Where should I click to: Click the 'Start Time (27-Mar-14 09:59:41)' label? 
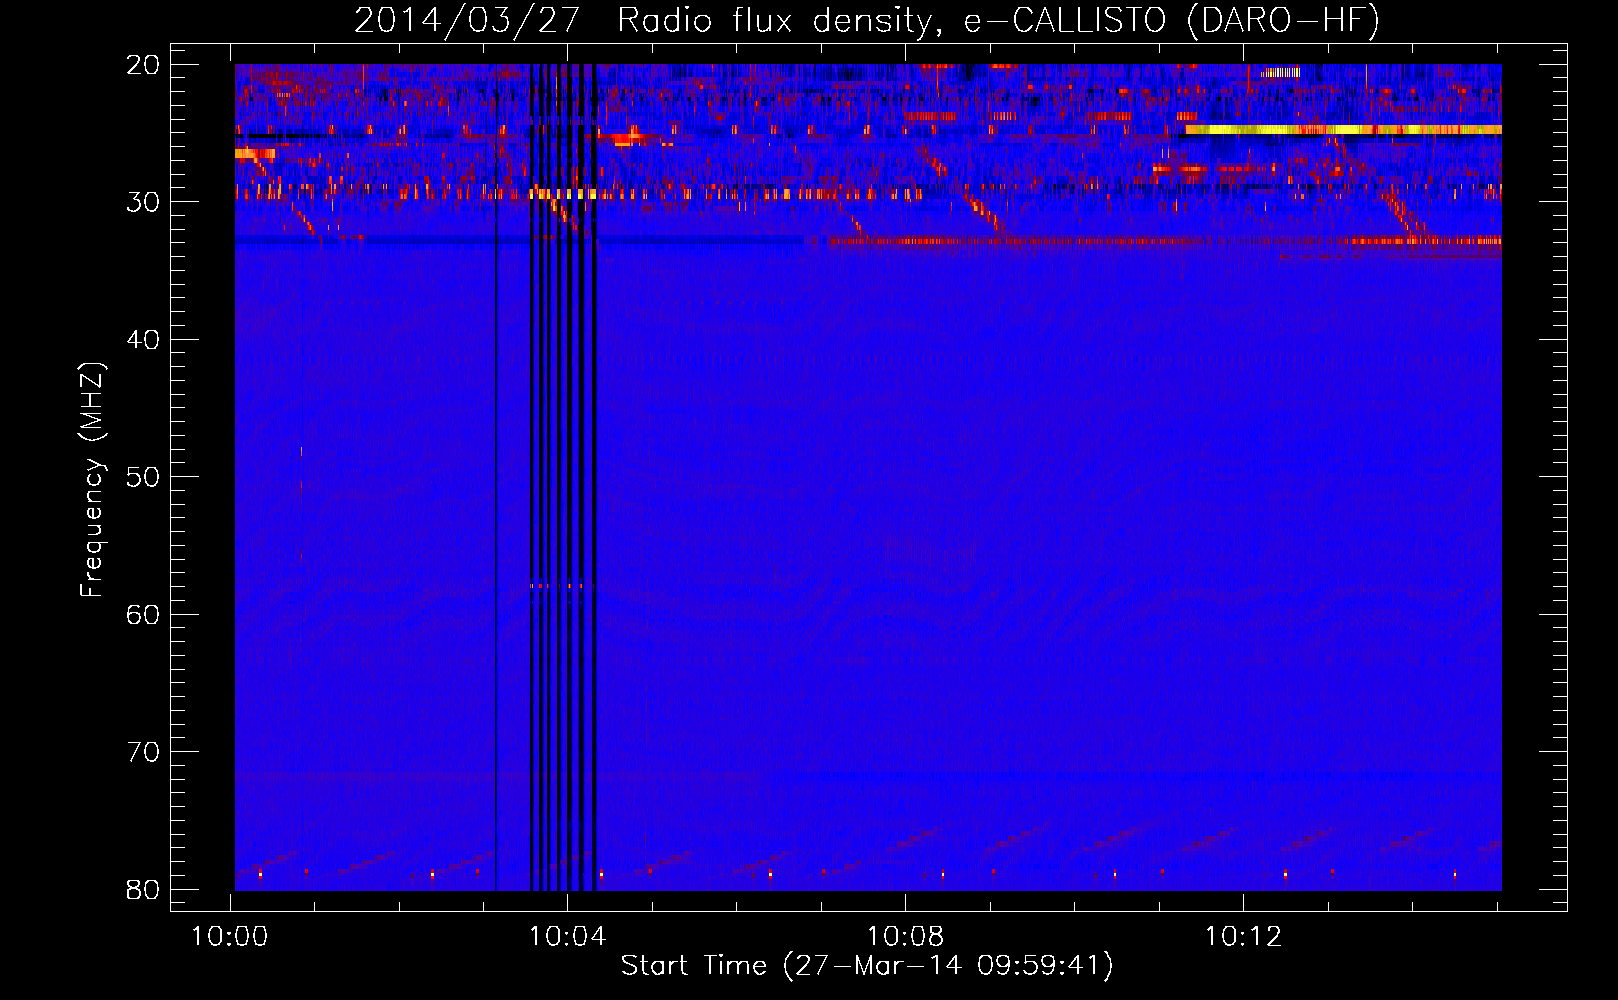(867, 966)
